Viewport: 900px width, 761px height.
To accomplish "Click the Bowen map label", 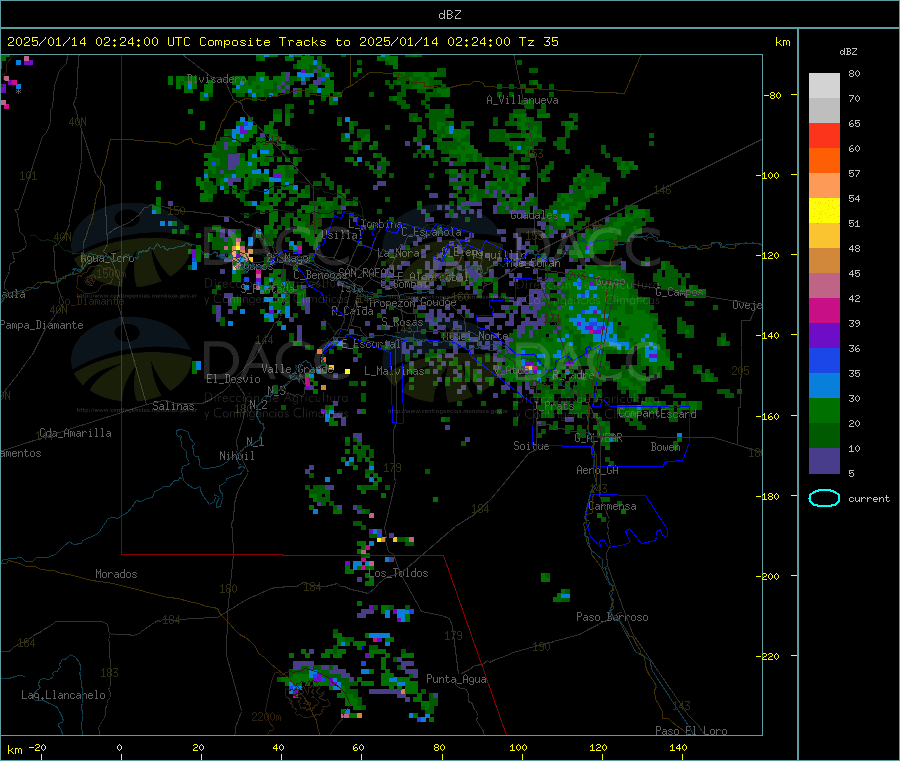I will tap(665, 447).
